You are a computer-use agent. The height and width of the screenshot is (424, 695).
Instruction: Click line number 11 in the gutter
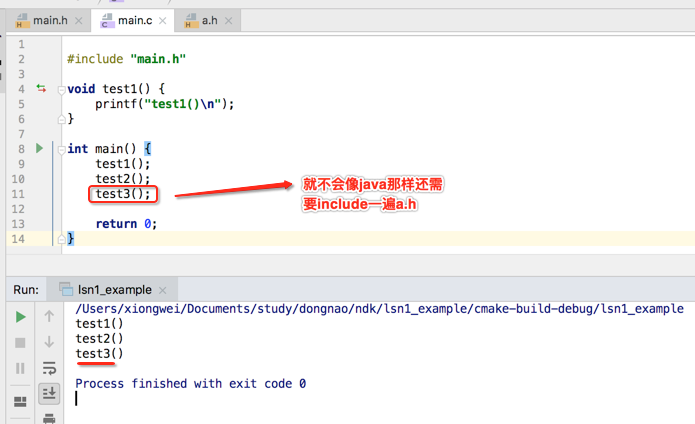tap(18, 194)
